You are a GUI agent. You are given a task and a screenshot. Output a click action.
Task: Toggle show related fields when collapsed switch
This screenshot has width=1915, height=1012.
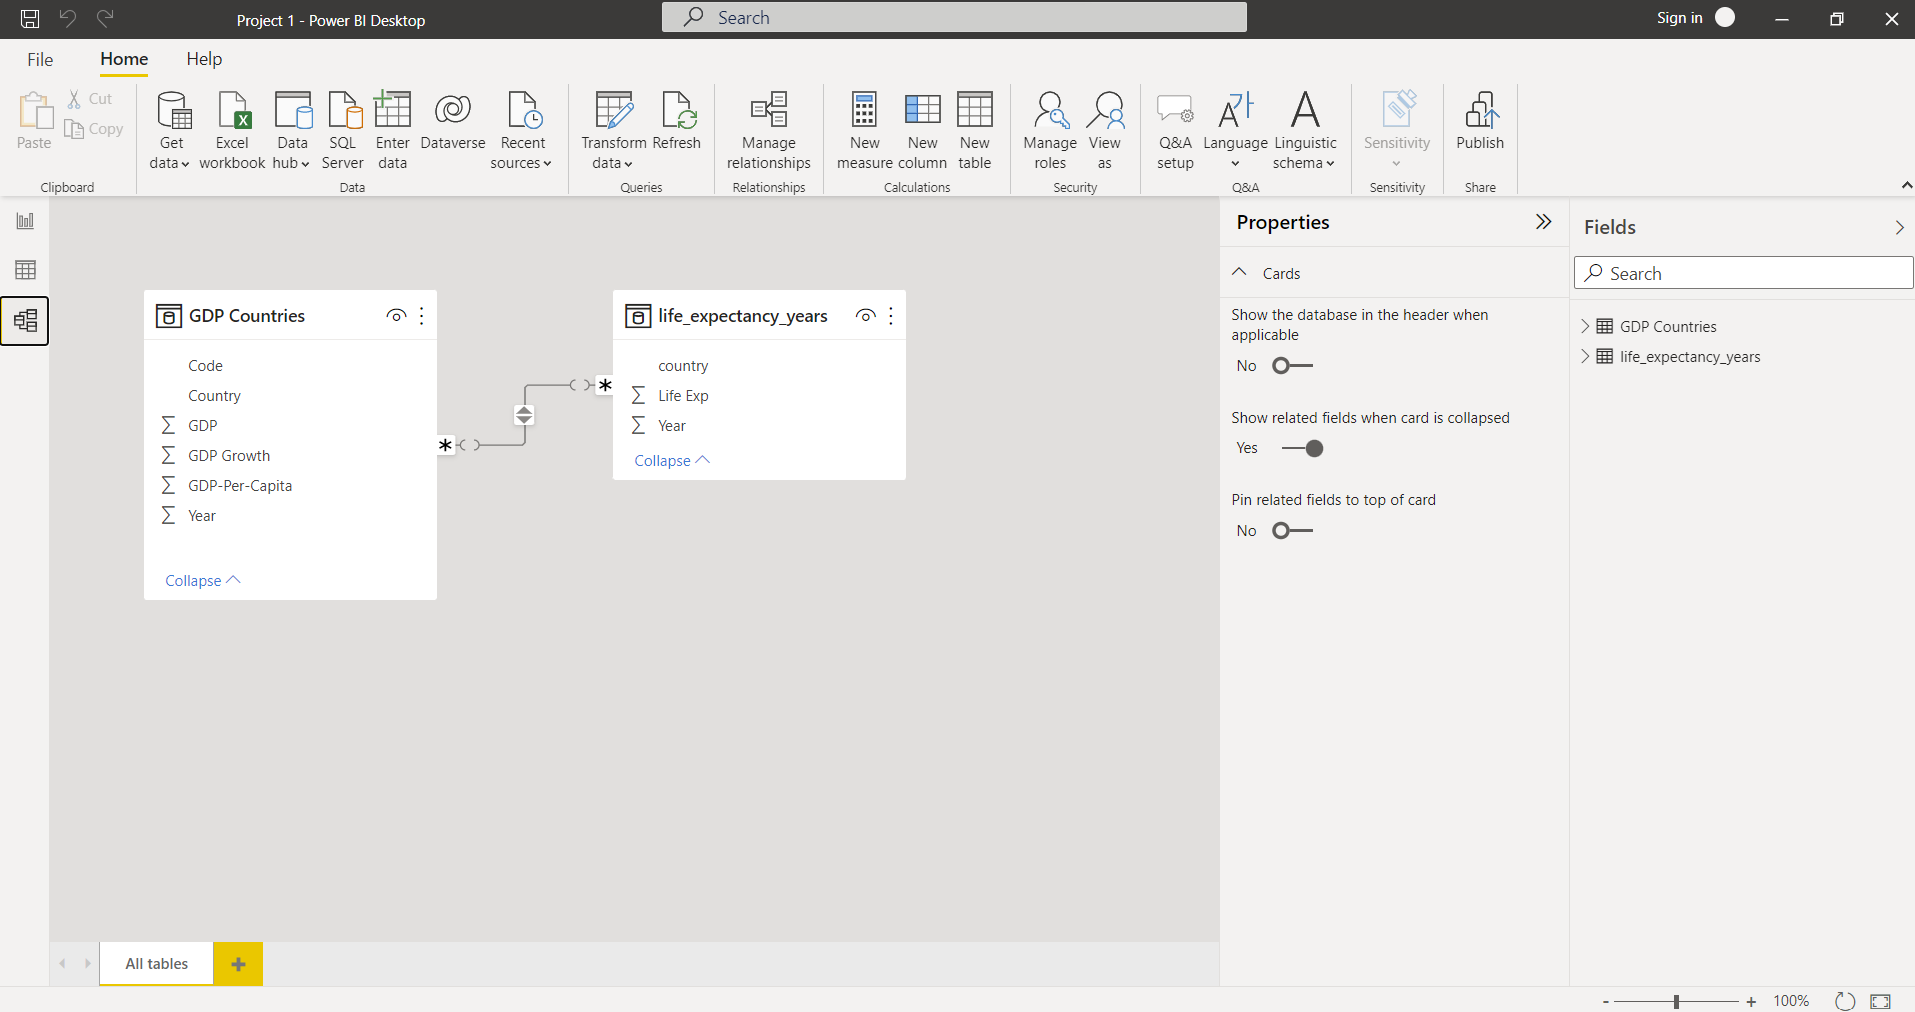coord(1302,448)
